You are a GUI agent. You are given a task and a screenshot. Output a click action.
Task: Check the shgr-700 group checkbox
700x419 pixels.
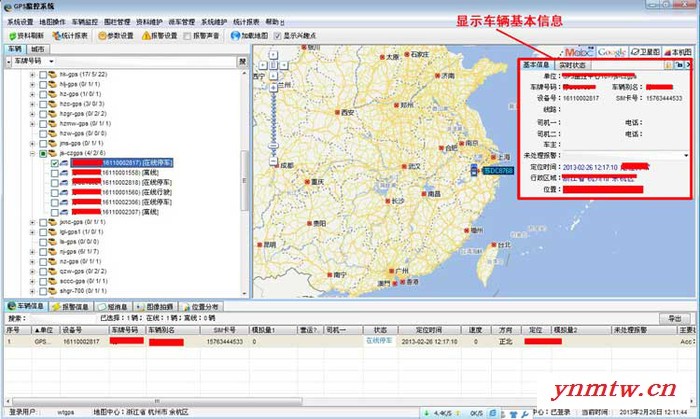tap(43, 291)
